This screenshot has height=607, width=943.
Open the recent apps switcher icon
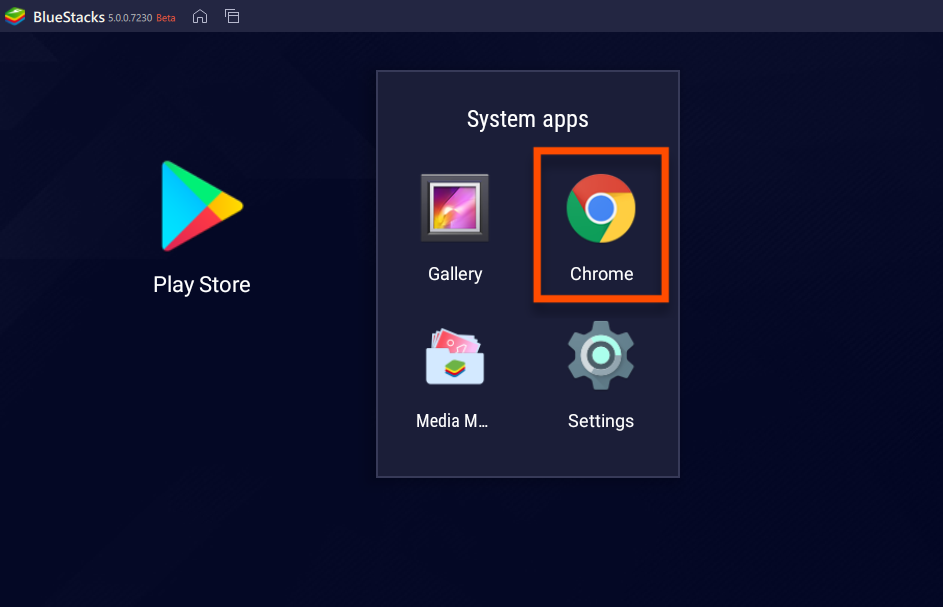233,17
